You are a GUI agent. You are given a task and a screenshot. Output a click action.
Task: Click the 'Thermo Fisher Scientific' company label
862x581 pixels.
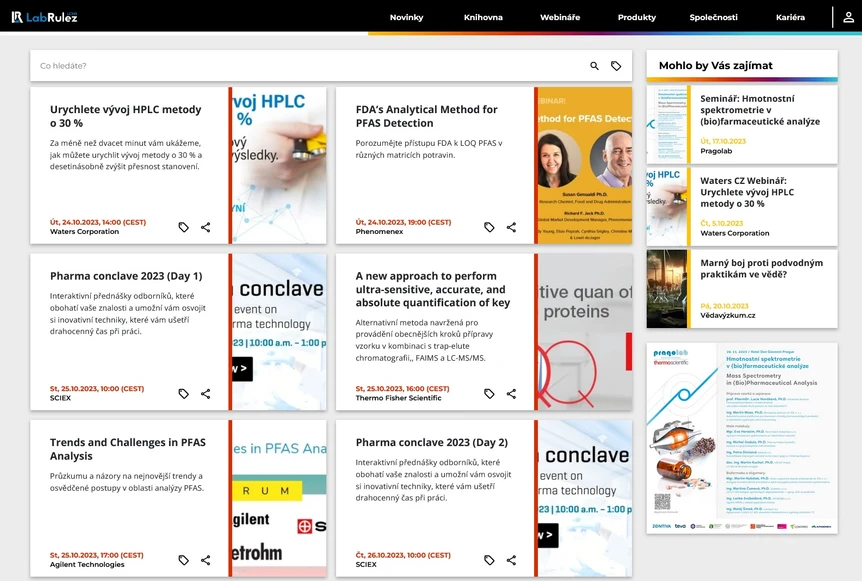pos(398,398)
